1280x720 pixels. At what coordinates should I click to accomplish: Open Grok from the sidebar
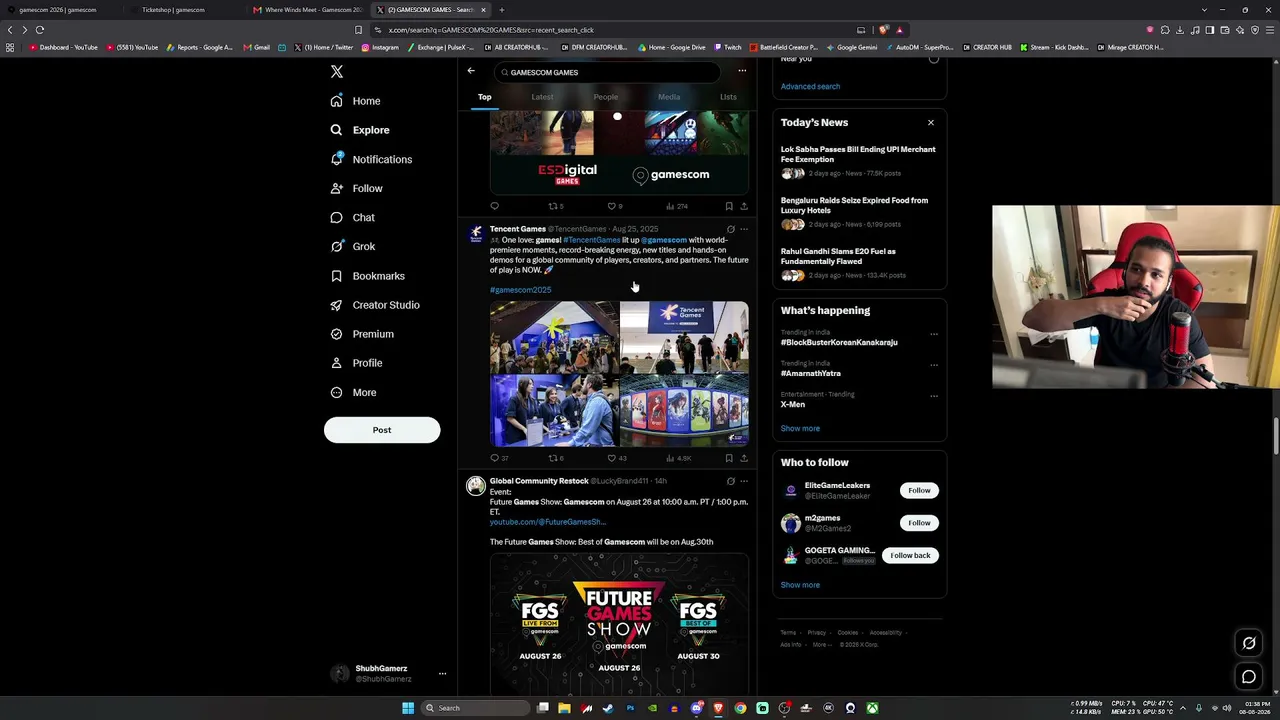click(x=352, y=246)
